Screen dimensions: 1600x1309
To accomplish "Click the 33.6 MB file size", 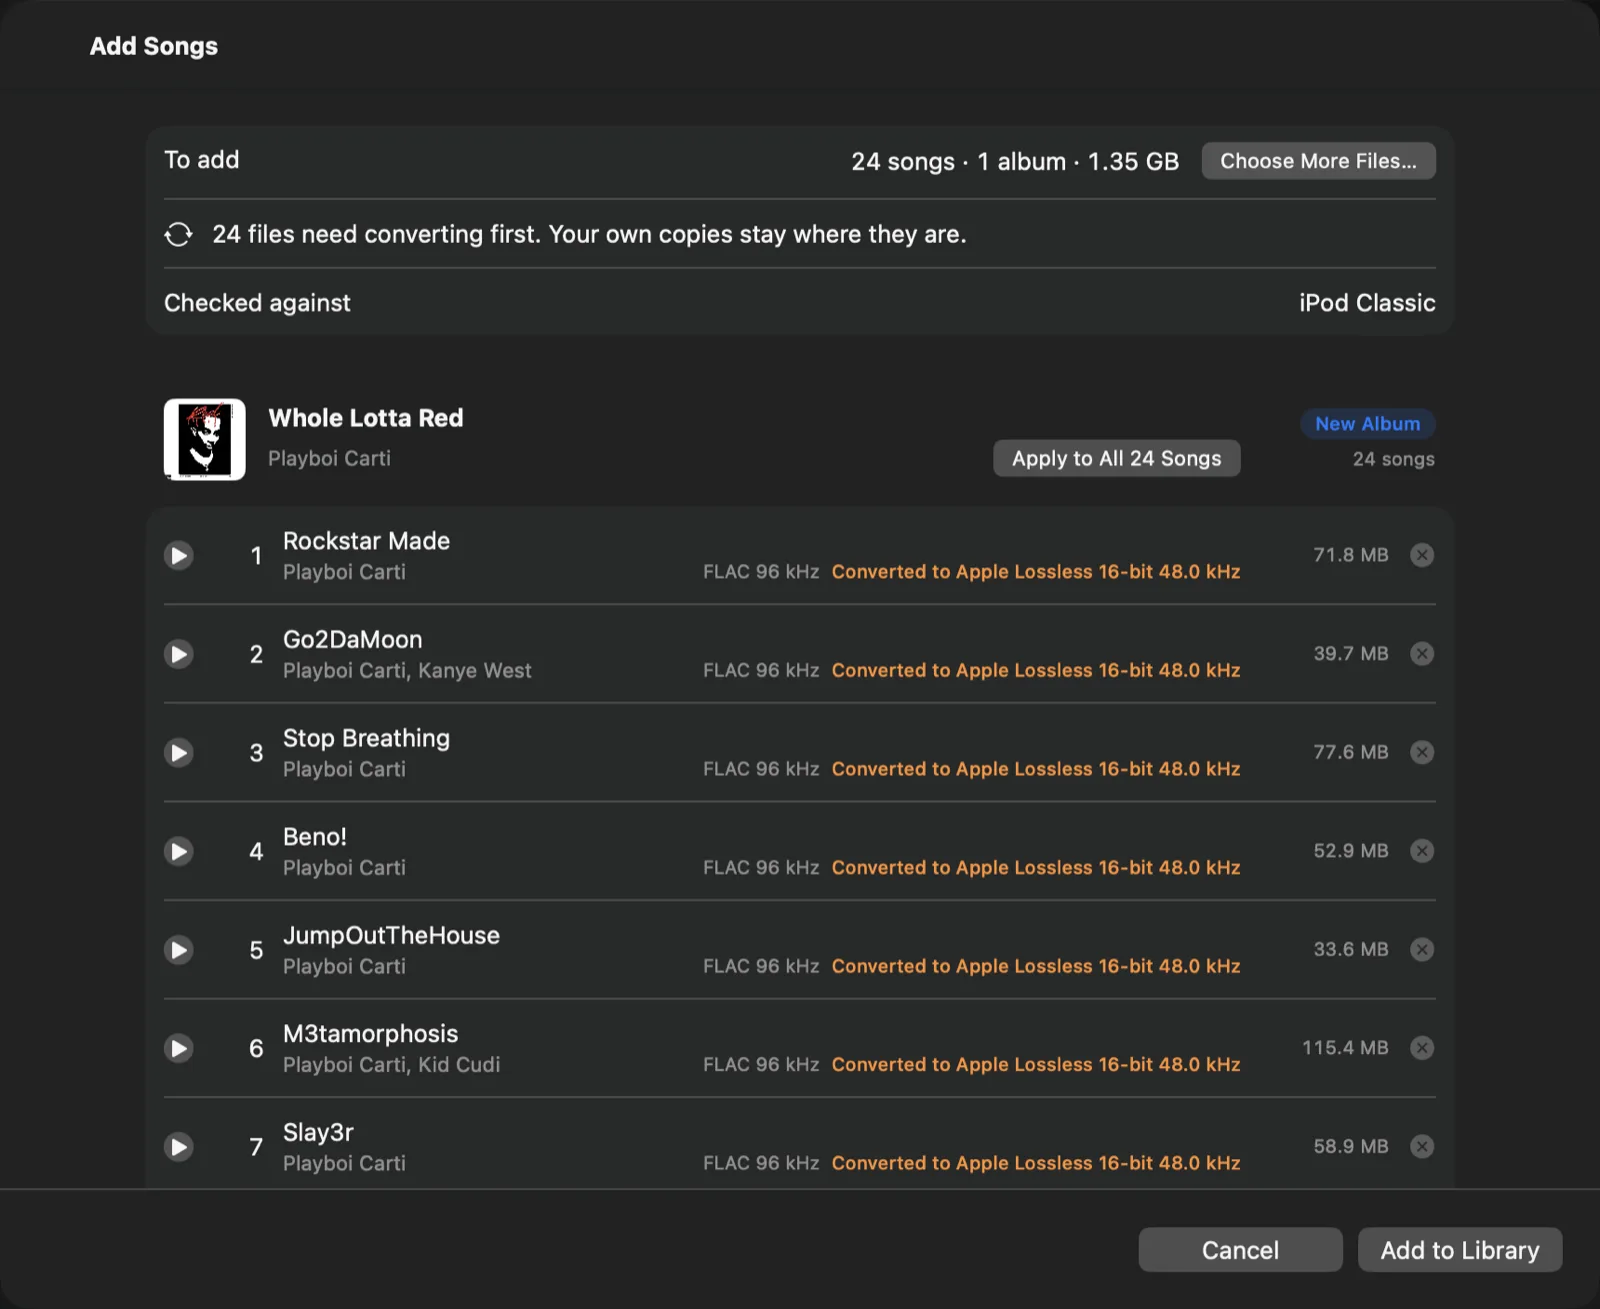I will 1351,949.
